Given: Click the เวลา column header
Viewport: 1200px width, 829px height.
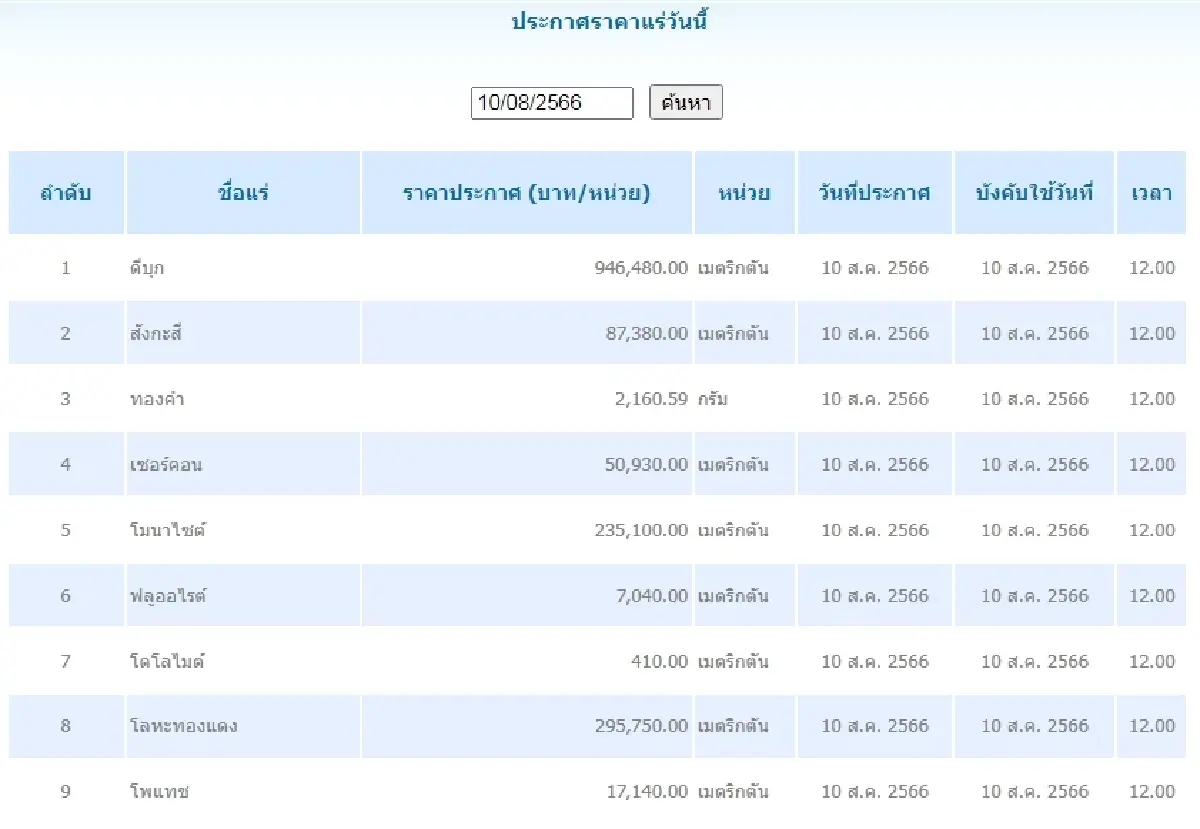Looking at the screenshot, I should 1152,193.
